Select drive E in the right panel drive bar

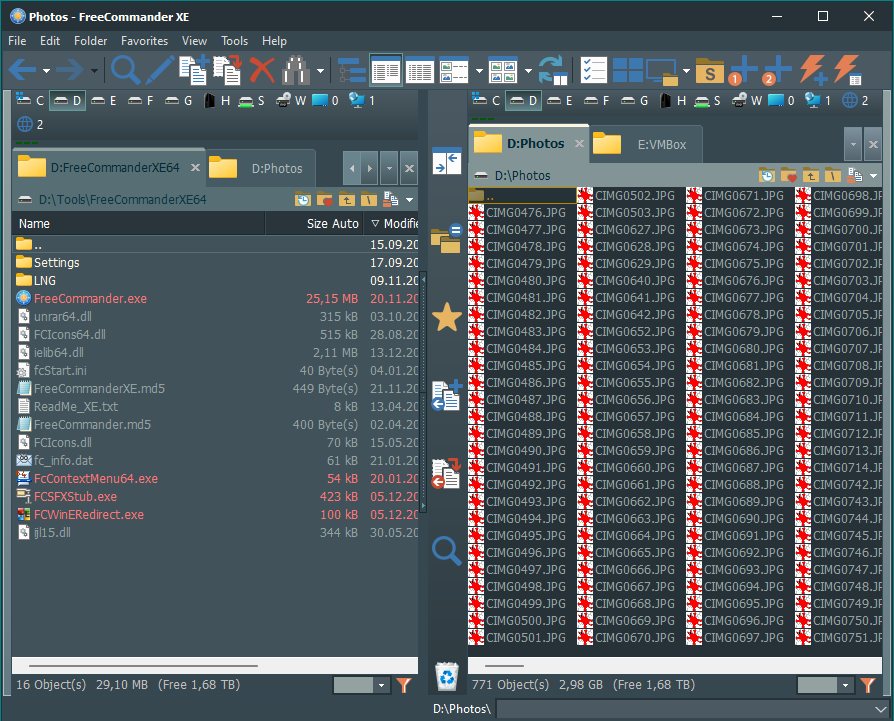point(560,101)
